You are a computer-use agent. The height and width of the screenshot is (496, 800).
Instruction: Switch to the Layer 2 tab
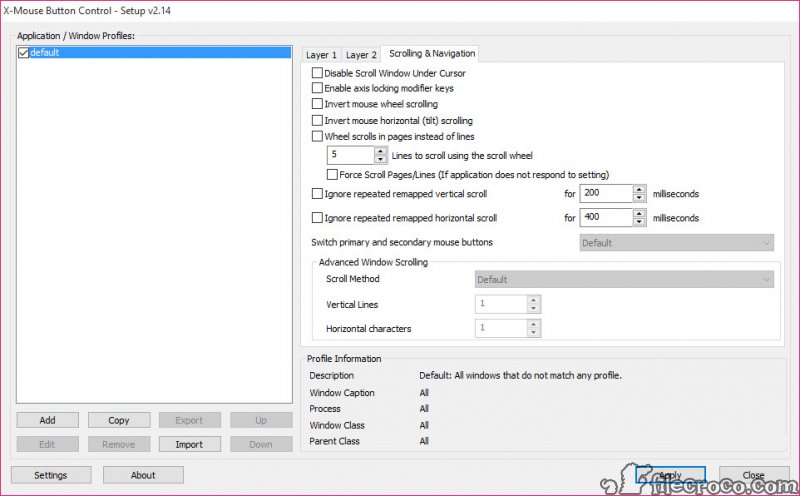[361, 55]
